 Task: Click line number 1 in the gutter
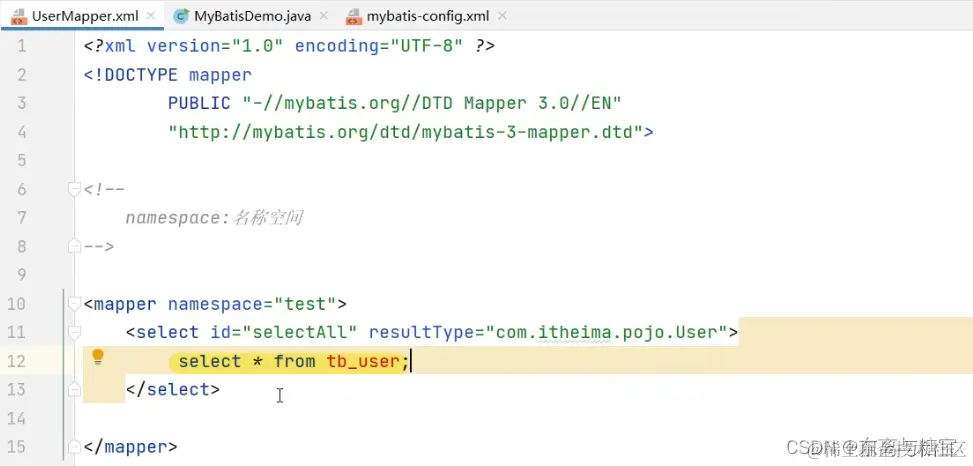pos(21,46)
